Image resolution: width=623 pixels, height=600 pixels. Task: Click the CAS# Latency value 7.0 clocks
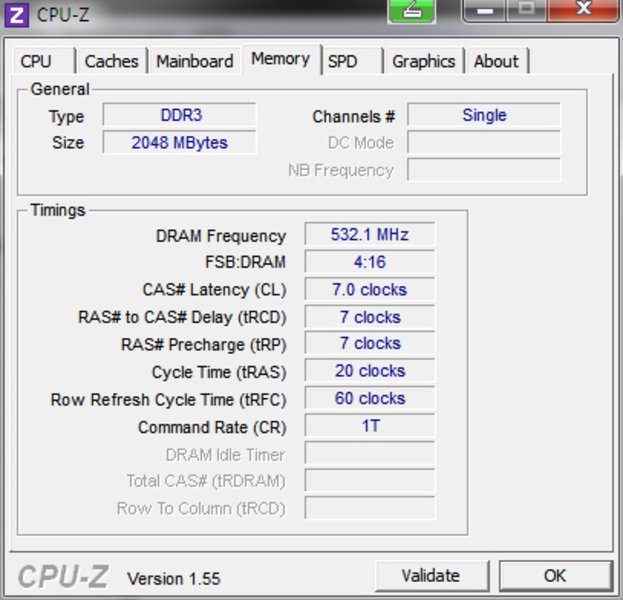(x=370, y=289)
